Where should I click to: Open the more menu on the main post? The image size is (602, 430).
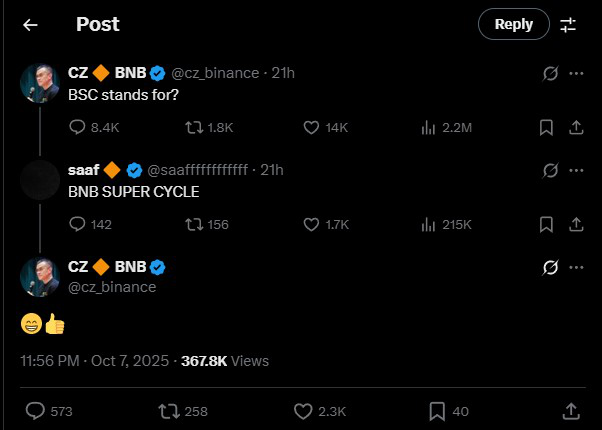tap(576, 267)
